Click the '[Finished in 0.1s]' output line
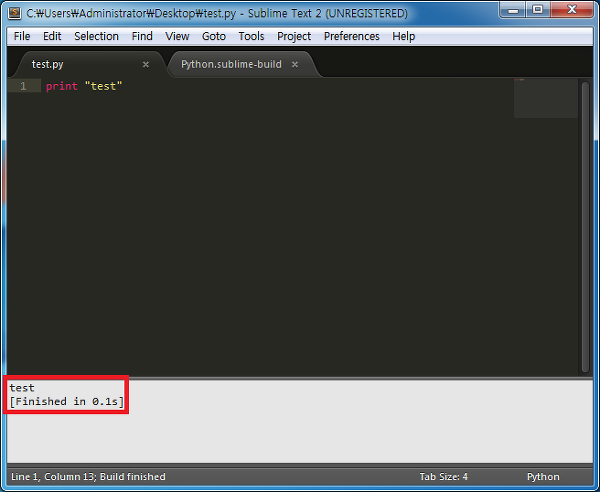Image resolution: width=600 pixels, height=492 pixels. tap(67, 402)
